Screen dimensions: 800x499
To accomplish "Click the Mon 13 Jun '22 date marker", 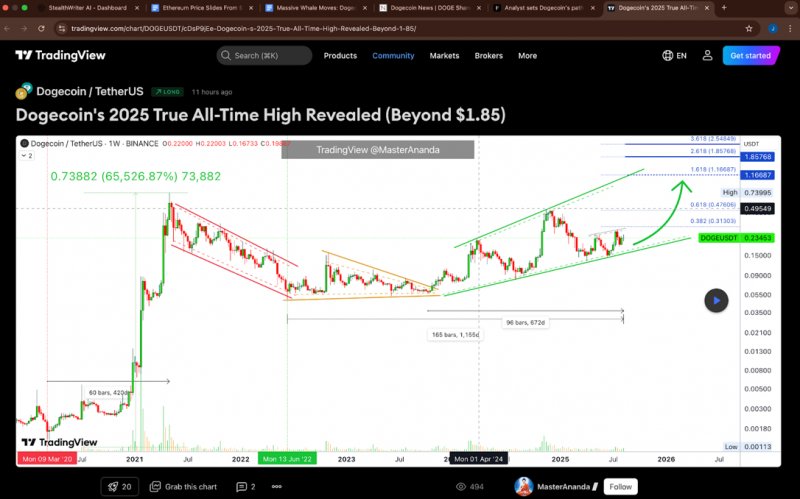I will (x=287, y=459).
